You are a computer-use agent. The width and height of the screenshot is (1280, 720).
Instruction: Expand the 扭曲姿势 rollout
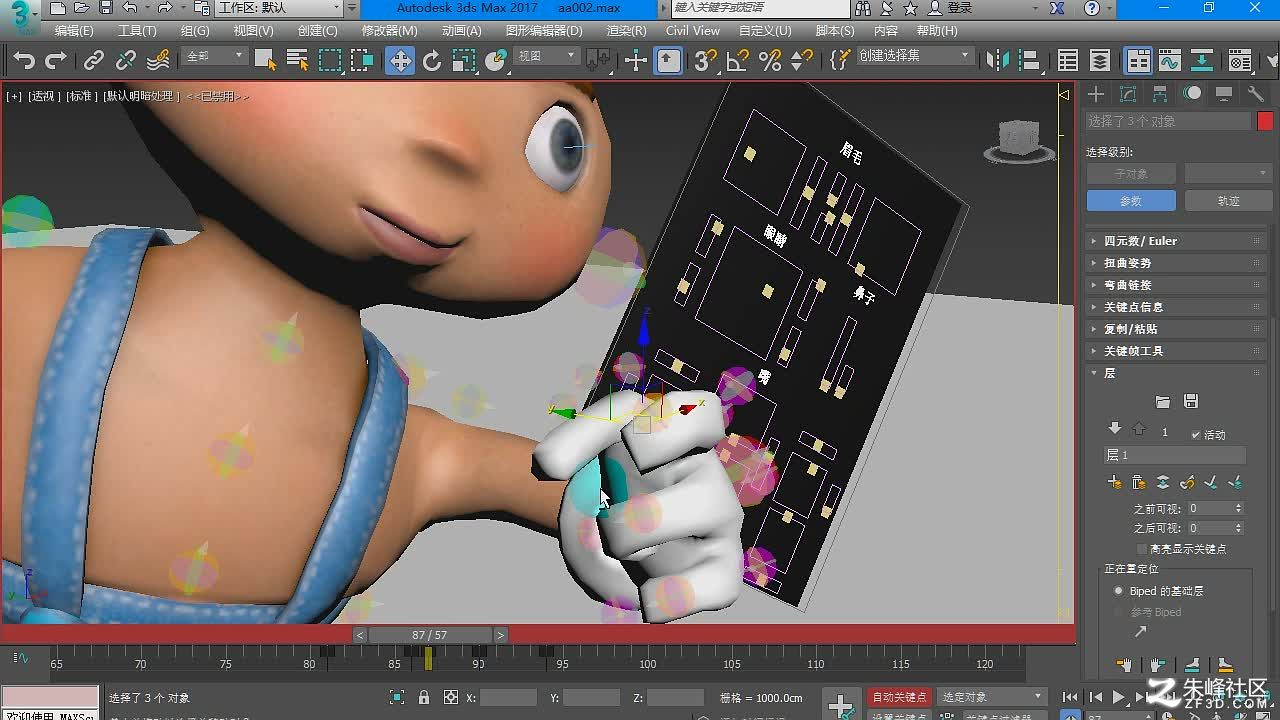1175,263
